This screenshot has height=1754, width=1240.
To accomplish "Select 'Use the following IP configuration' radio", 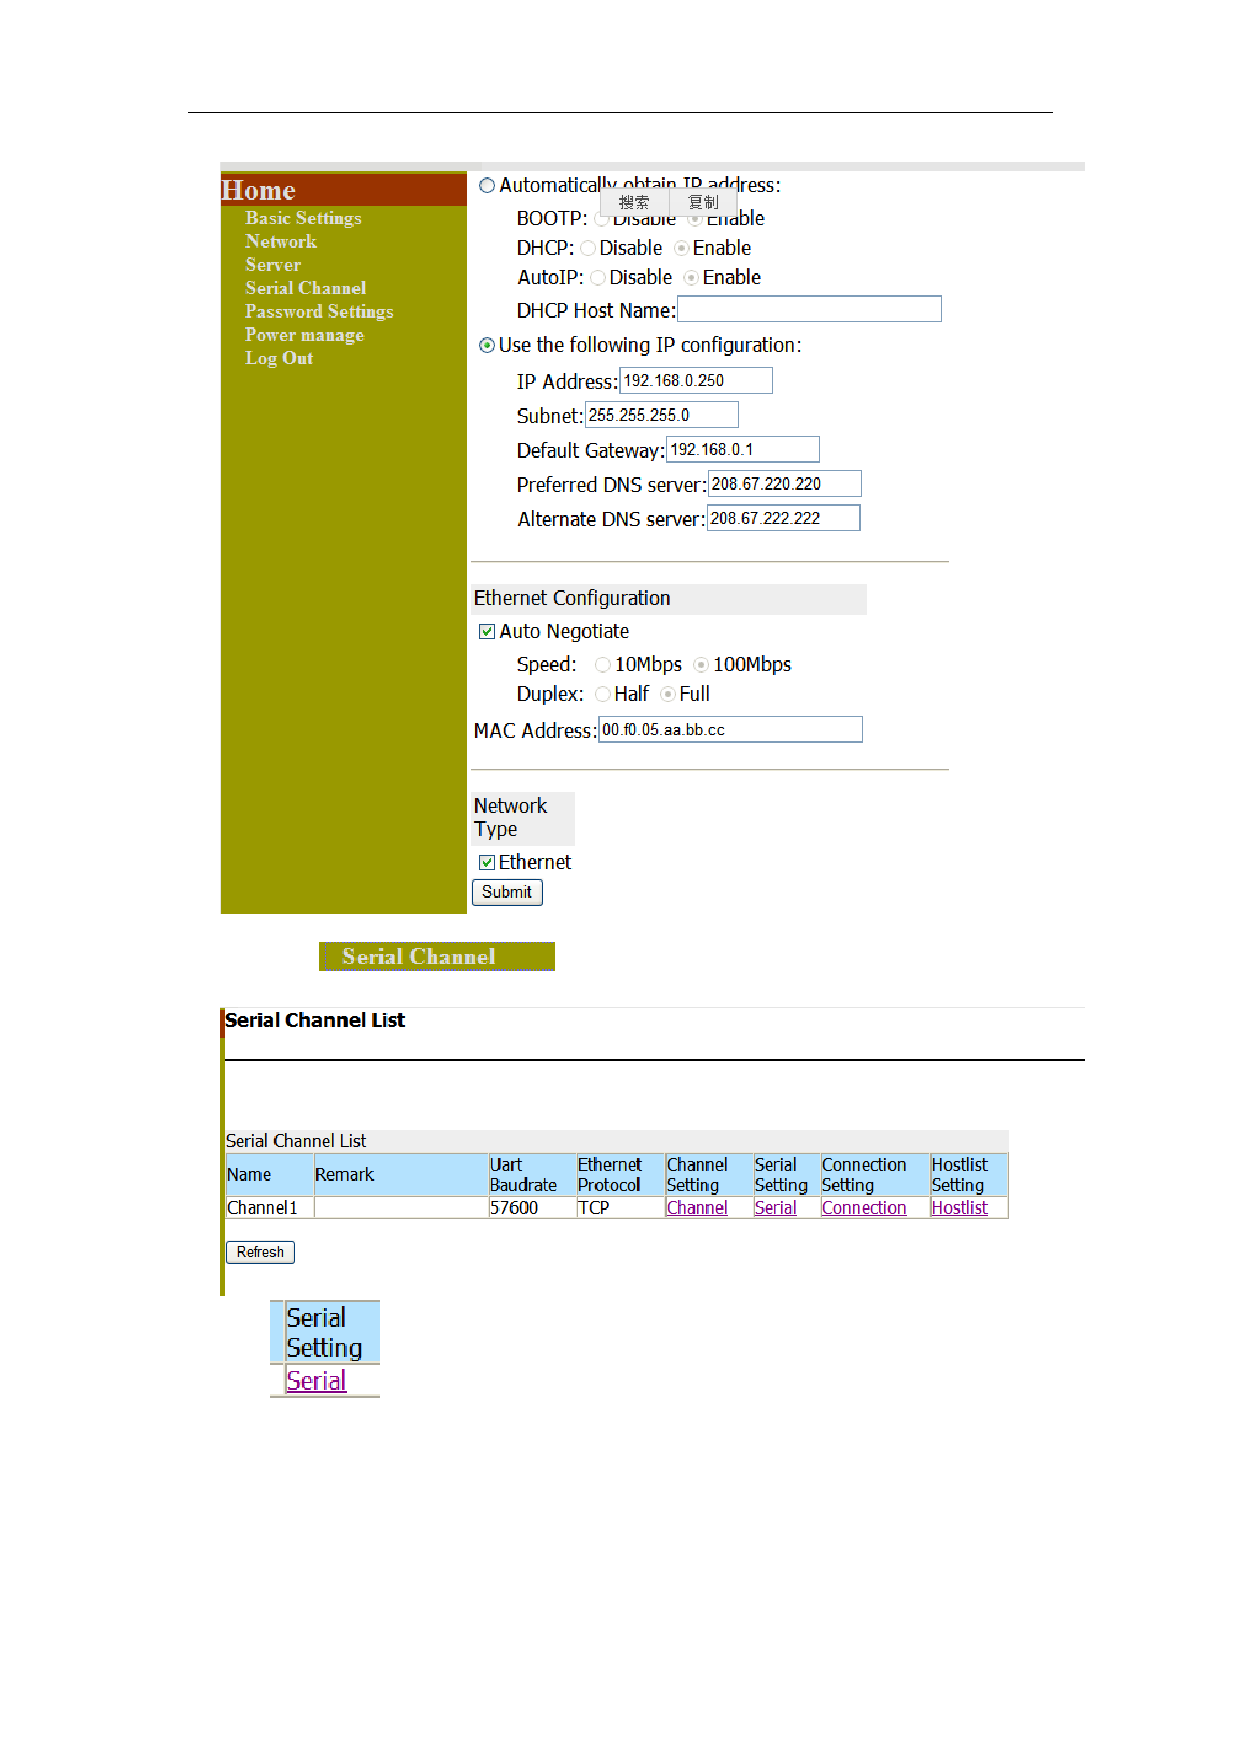I will pos(487,345).
